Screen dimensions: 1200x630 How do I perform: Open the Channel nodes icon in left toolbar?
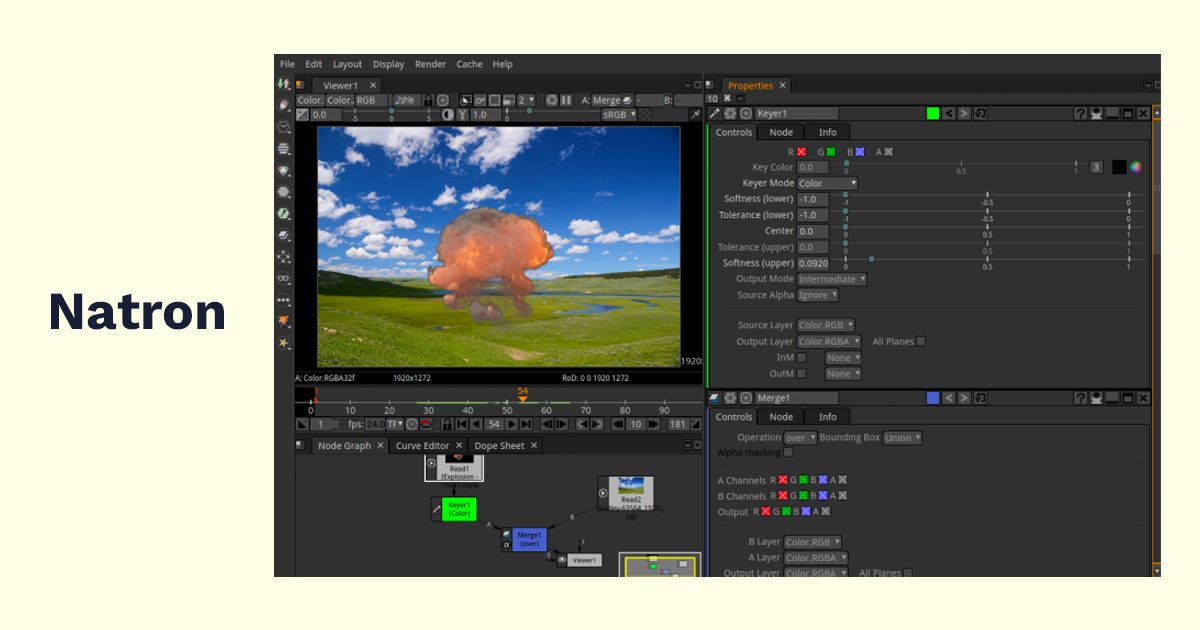pos(284,148)
